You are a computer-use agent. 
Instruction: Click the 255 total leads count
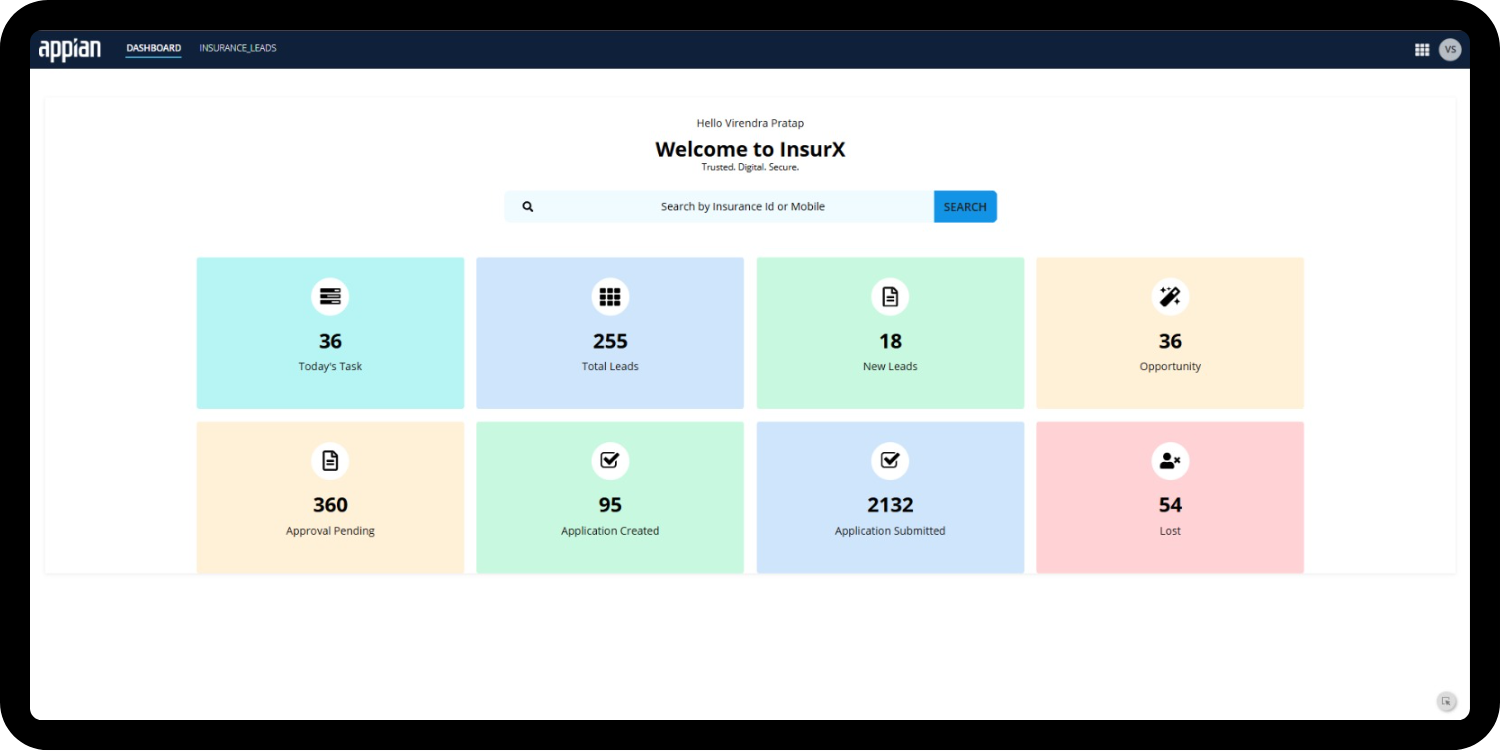pos(610,341)
